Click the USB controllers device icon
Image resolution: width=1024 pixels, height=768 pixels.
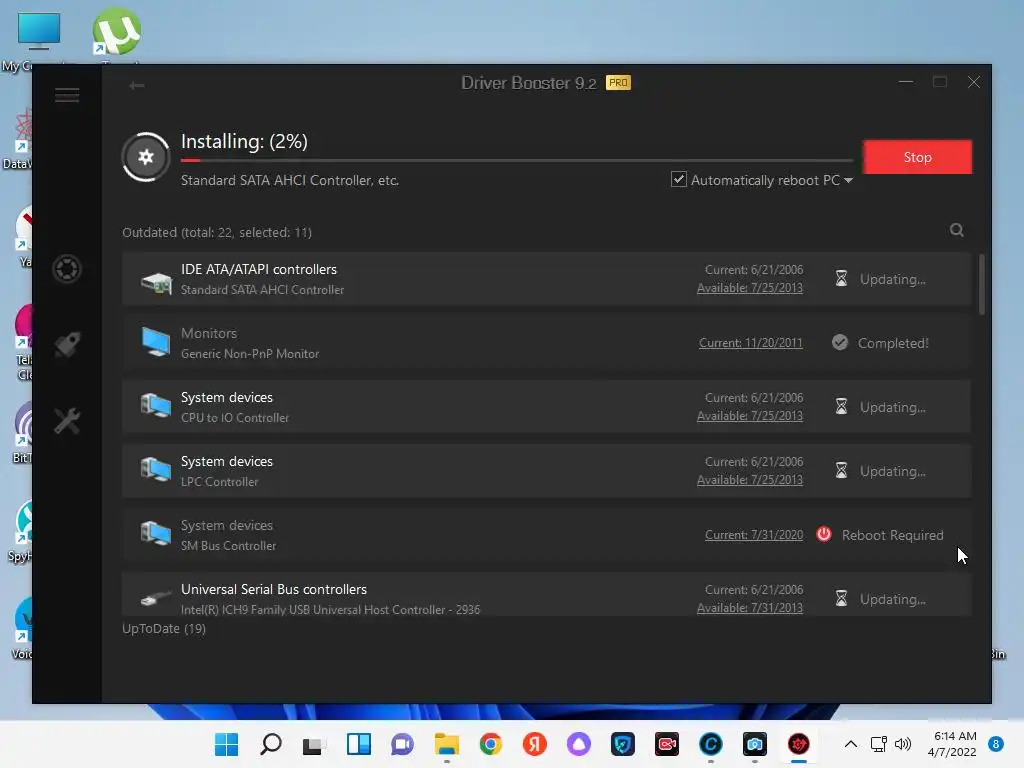(156, 597)
